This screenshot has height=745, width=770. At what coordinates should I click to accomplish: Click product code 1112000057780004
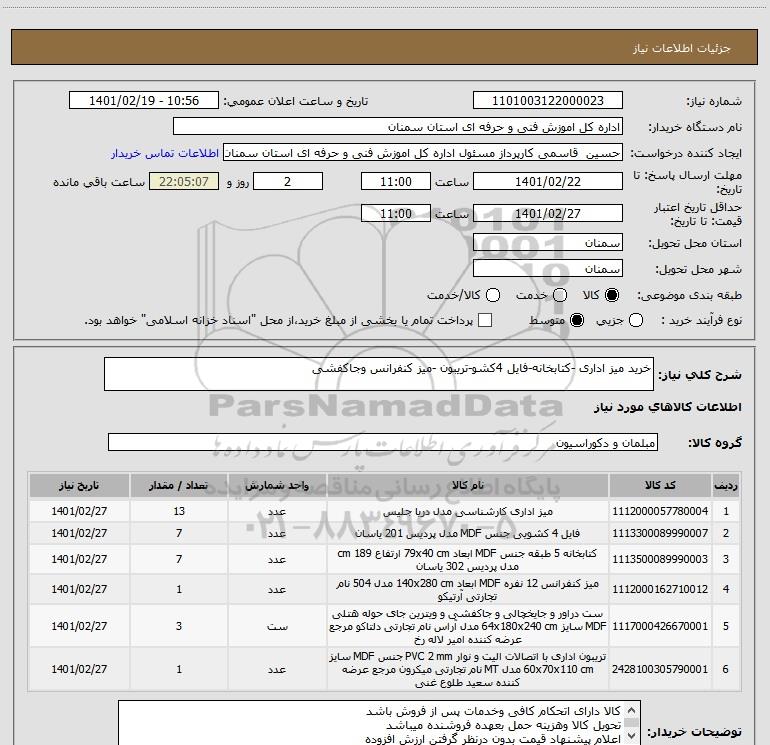tap(660, 511)
